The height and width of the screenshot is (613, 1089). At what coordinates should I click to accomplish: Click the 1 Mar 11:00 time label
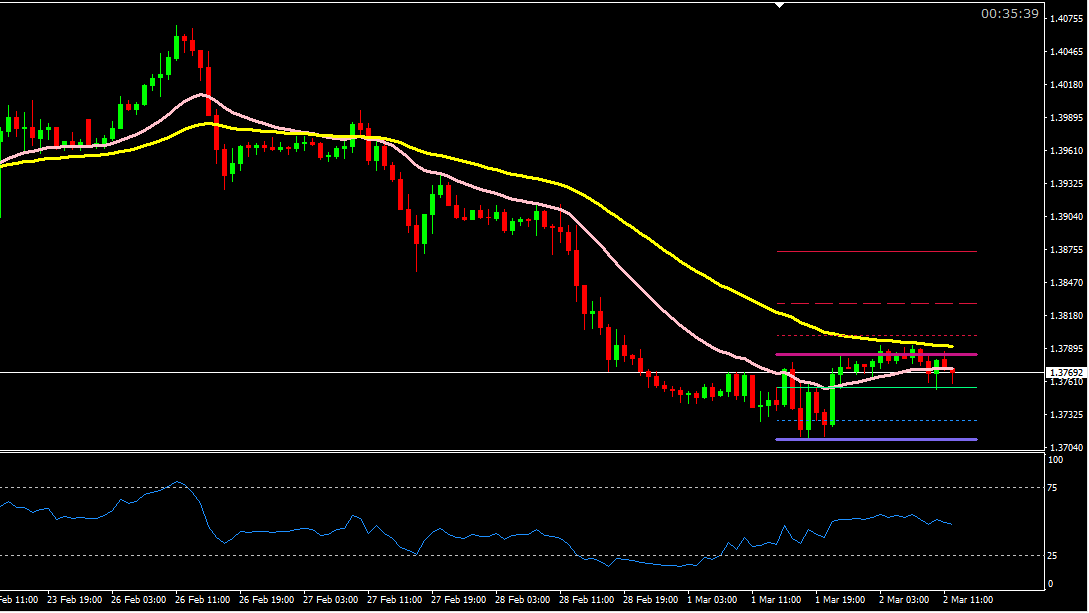776,600
